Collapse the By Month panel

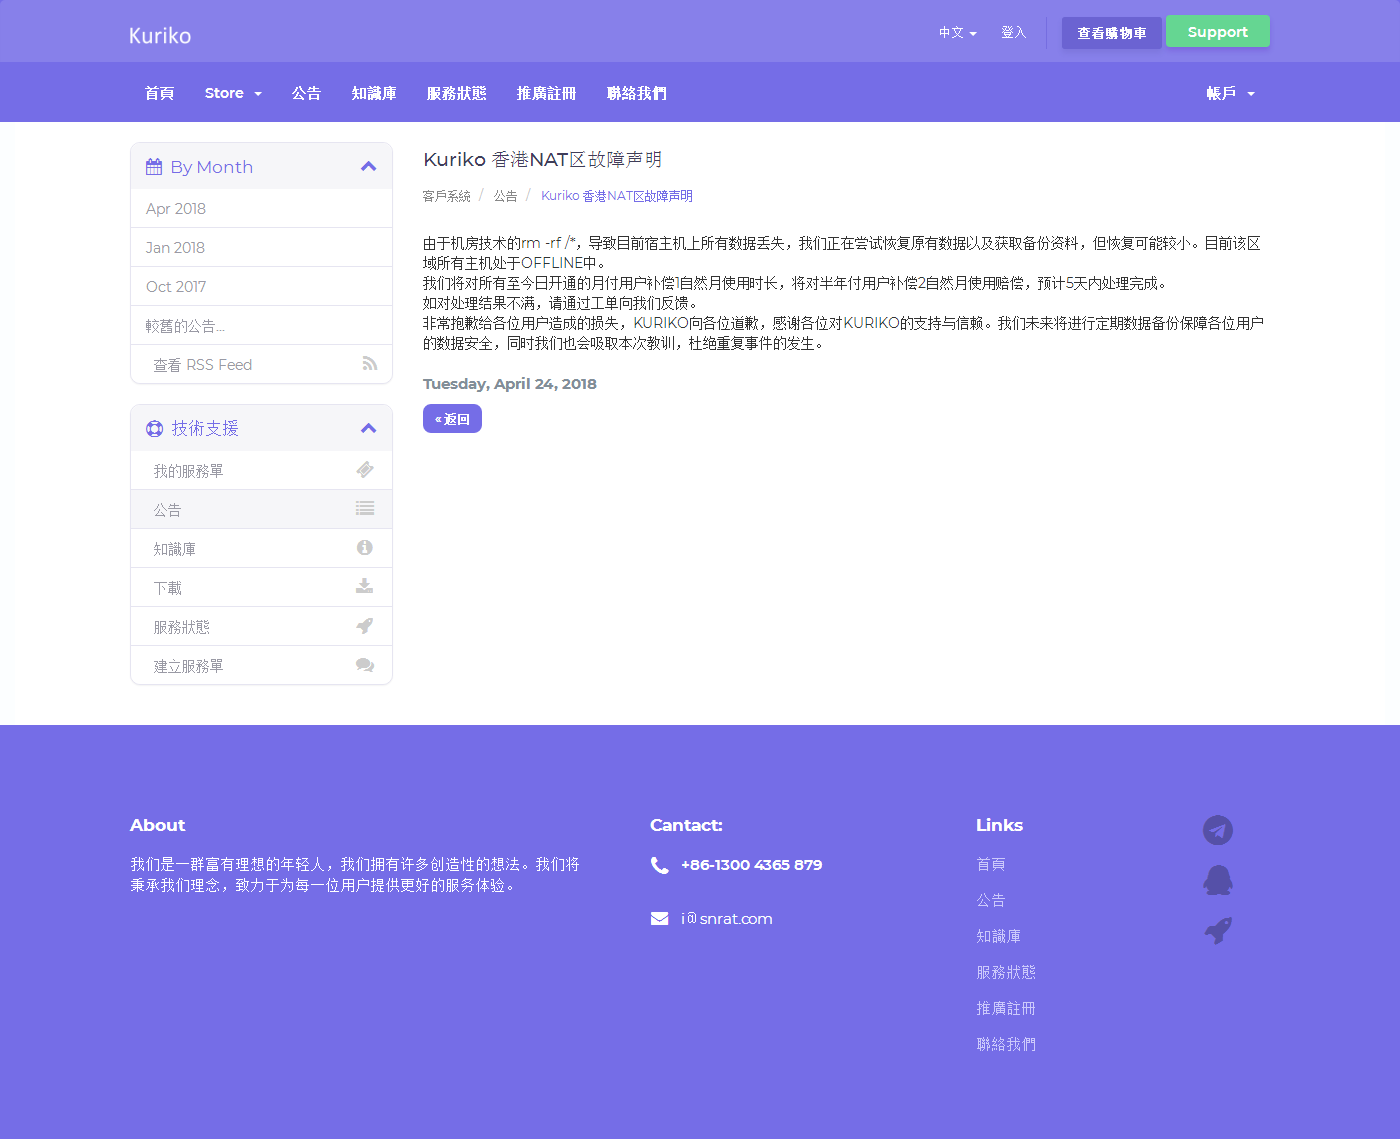tap(368, 167)
